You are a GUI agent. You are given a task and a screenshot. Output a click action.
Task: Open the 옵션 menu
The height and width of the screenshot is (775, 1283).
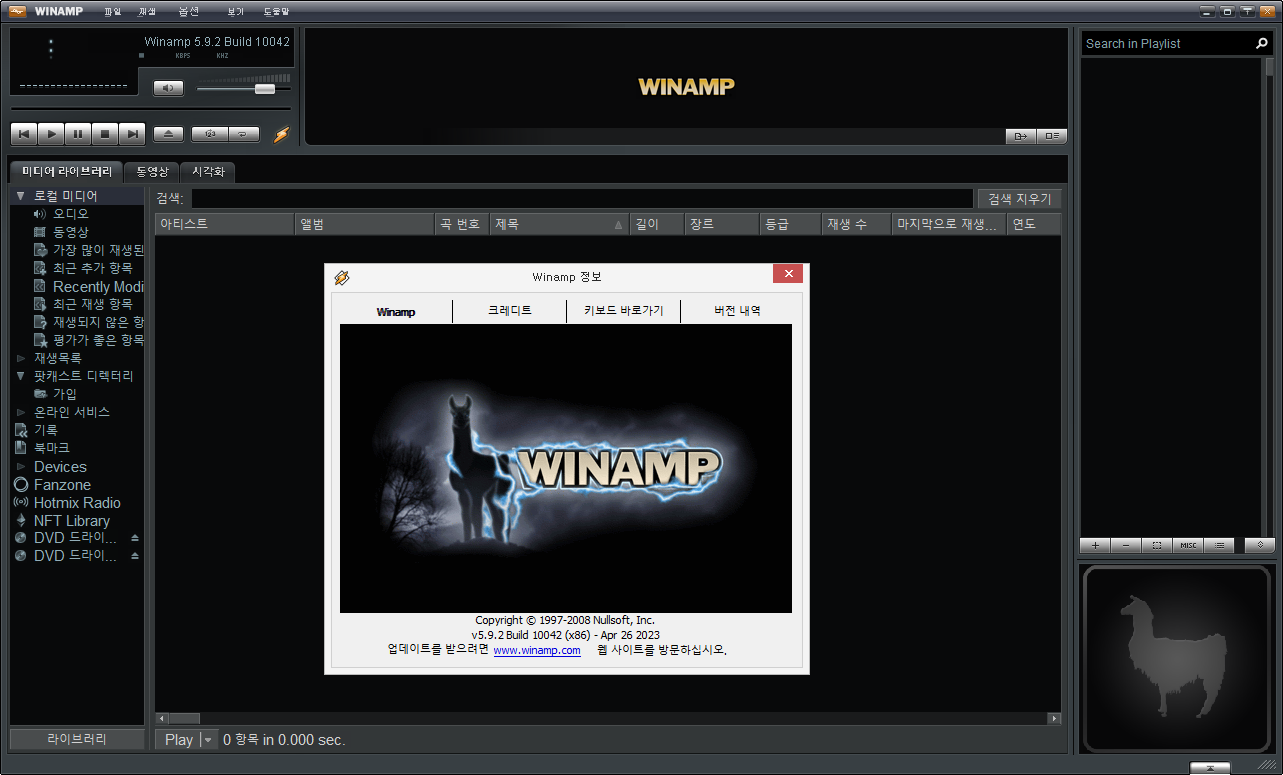189,12
